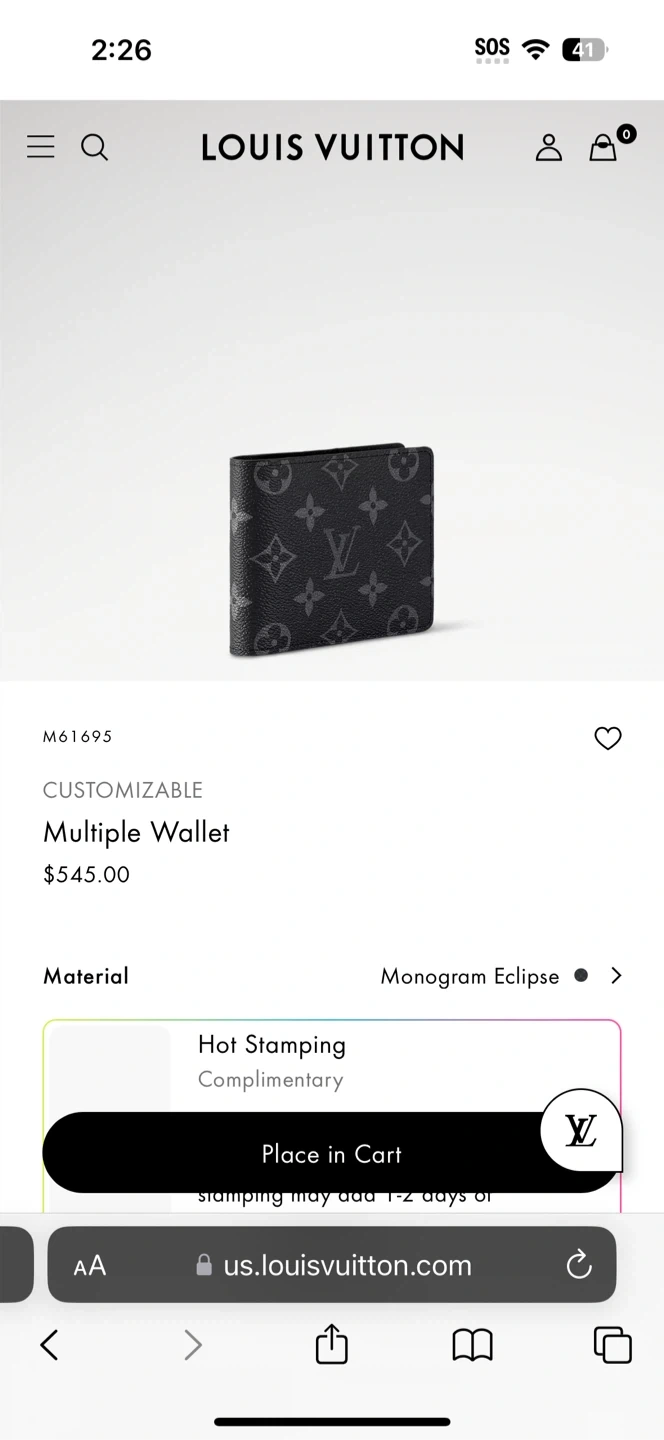Tap the floating LV chat bubble
This screenshot has height=1440, width=664.
click(581, 1130)
